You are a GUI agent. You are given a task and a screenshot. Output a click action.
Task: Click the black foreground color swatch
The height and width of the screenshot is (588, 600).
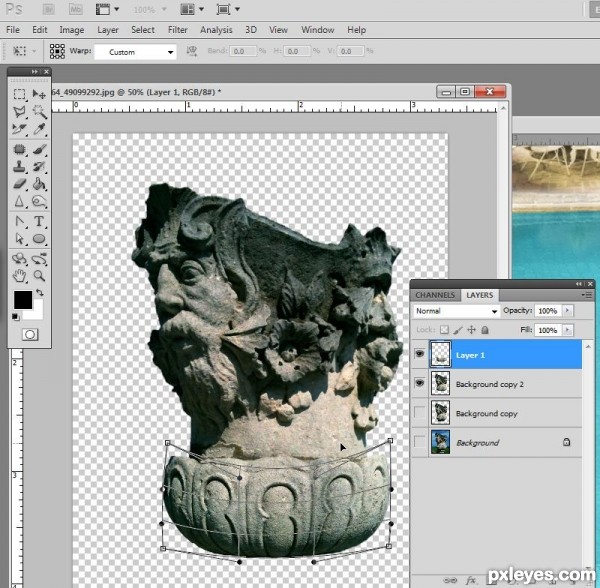point(23,300)
